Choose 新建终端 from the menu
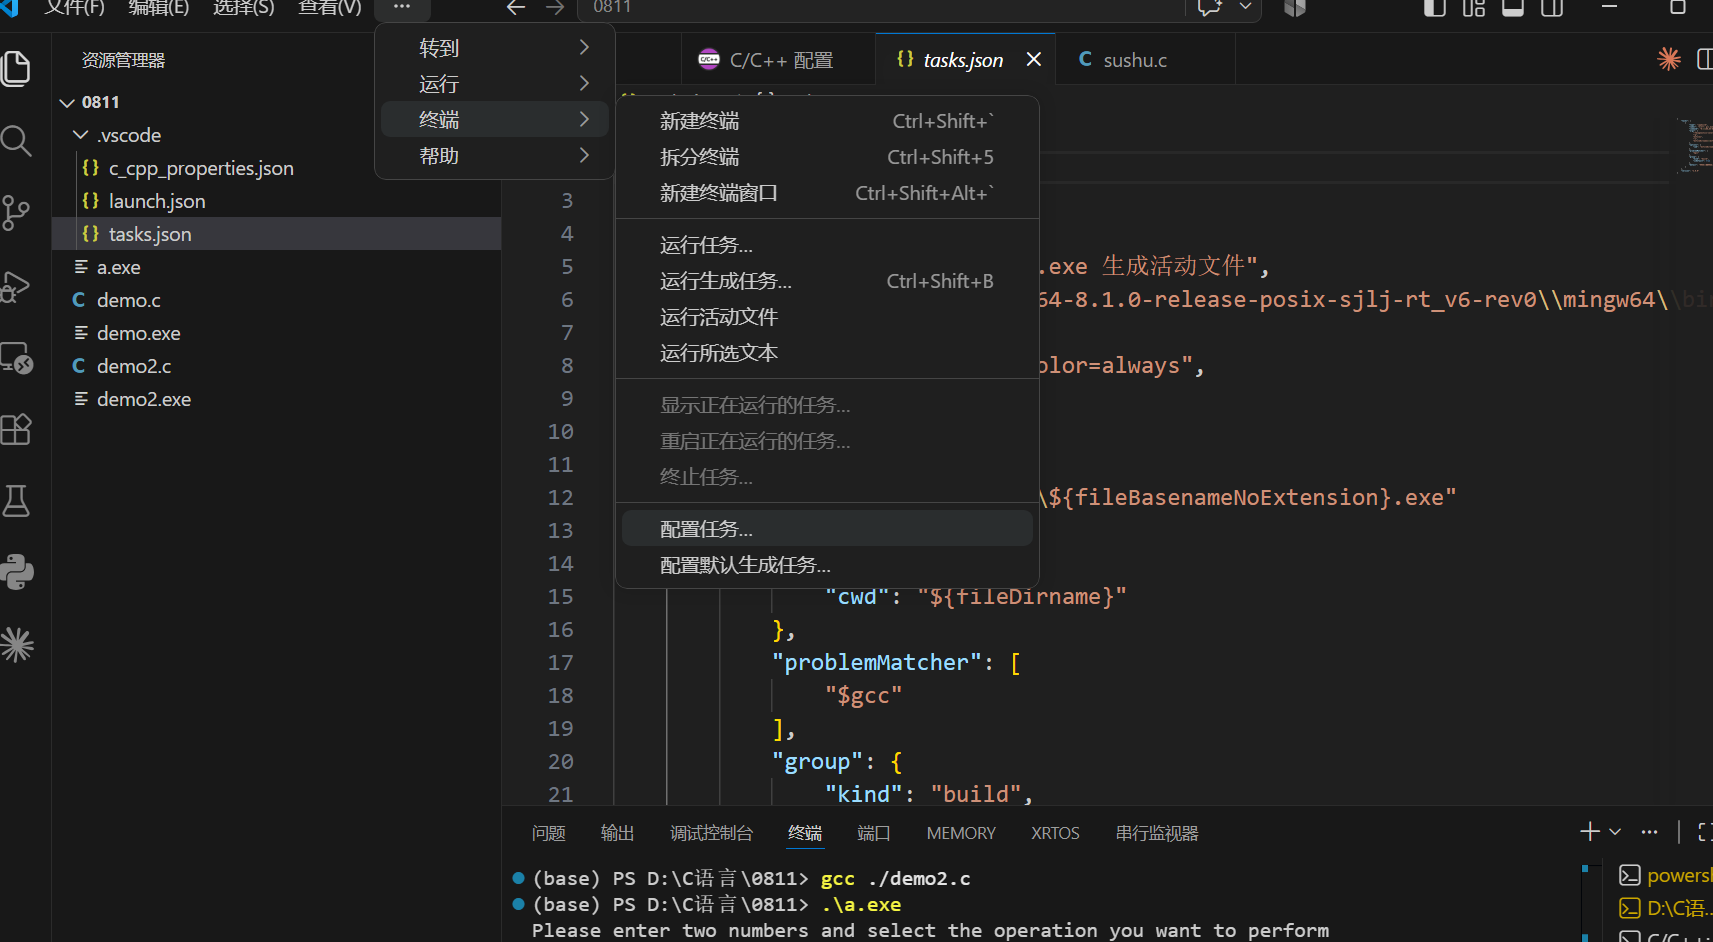1713x942 pixels. coord(827,121)
